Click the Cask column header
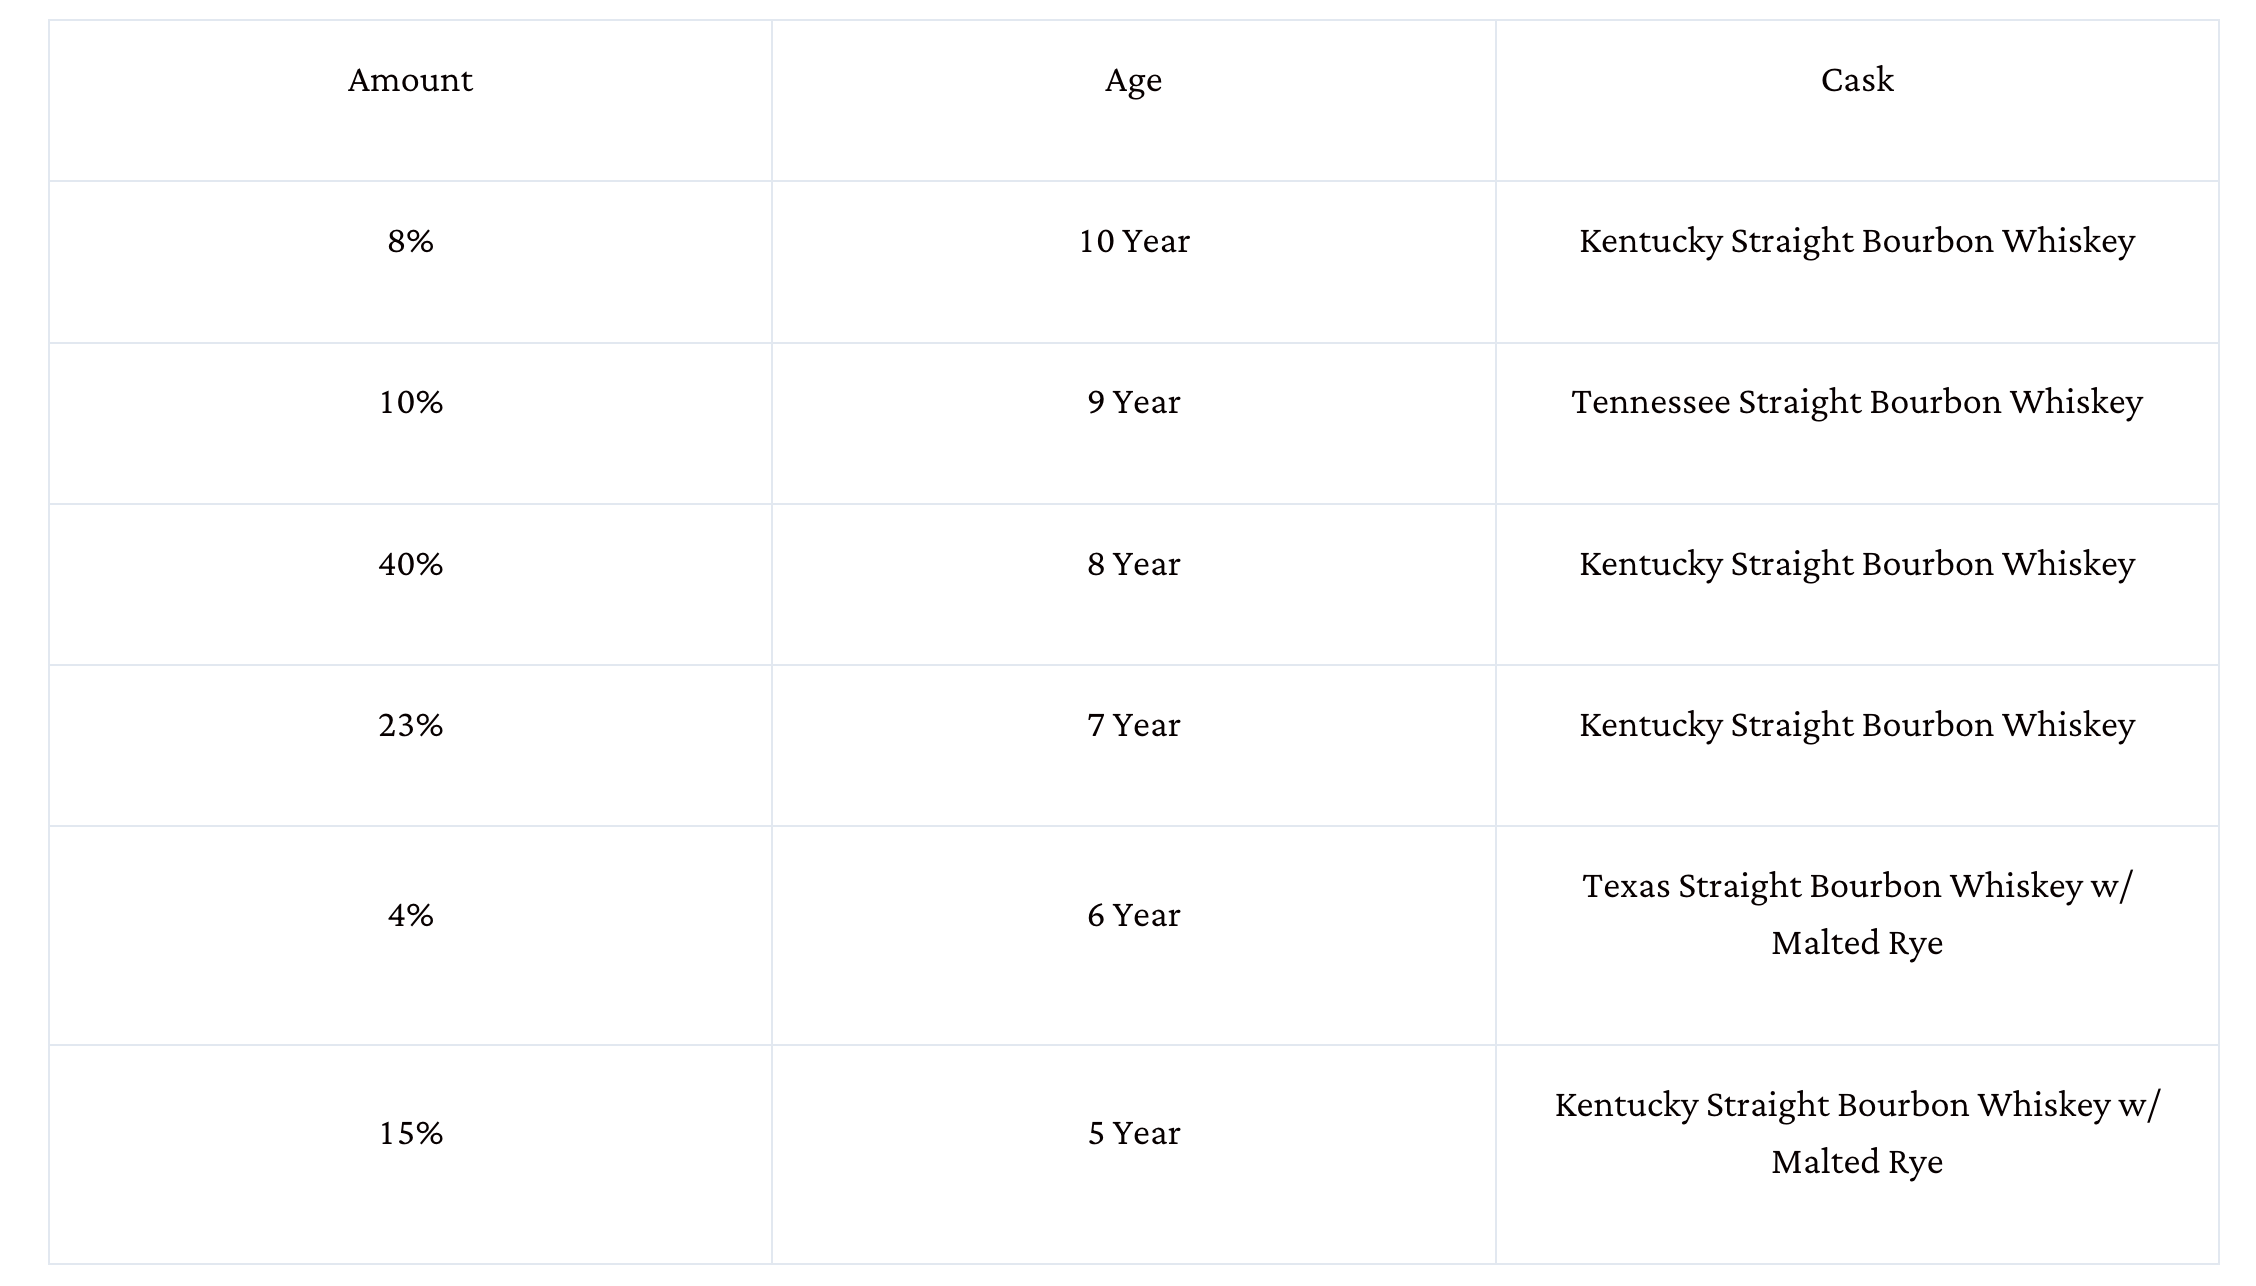This screenshot has width=2256, height=1286. (1857, 80)
